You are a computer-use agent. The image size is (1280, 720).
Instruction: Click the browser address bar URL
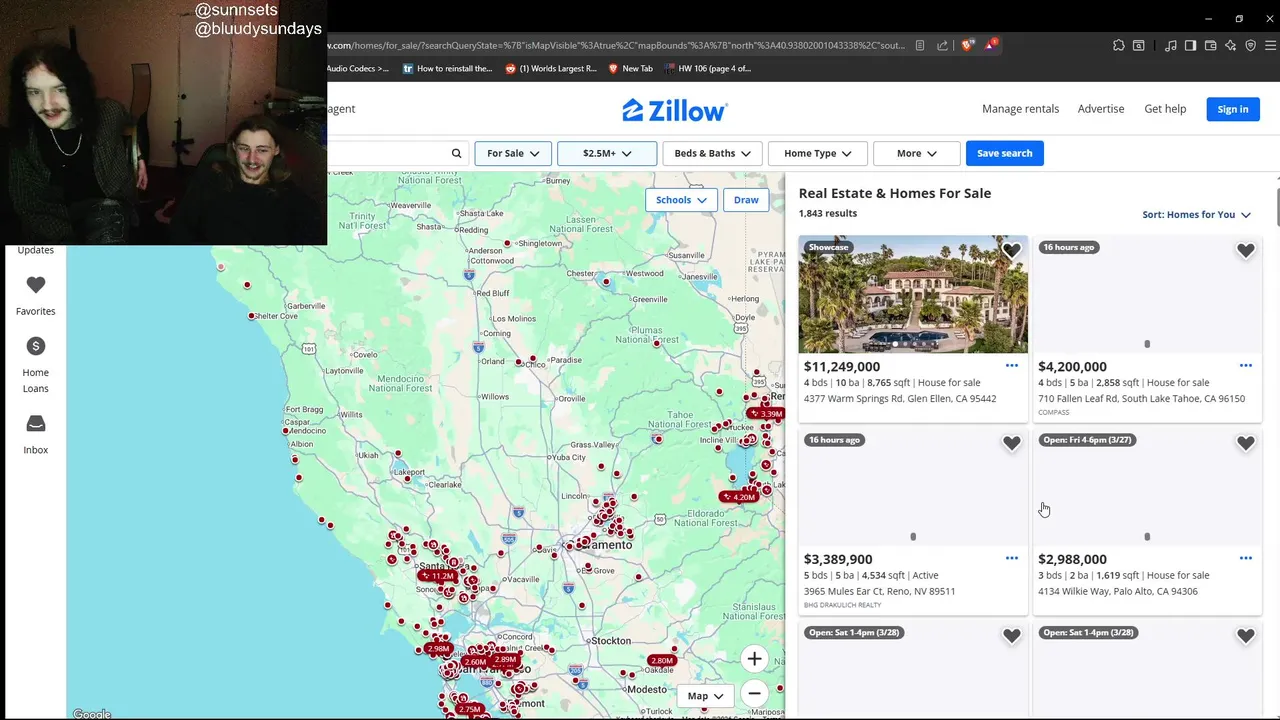(x=615, y=45)
